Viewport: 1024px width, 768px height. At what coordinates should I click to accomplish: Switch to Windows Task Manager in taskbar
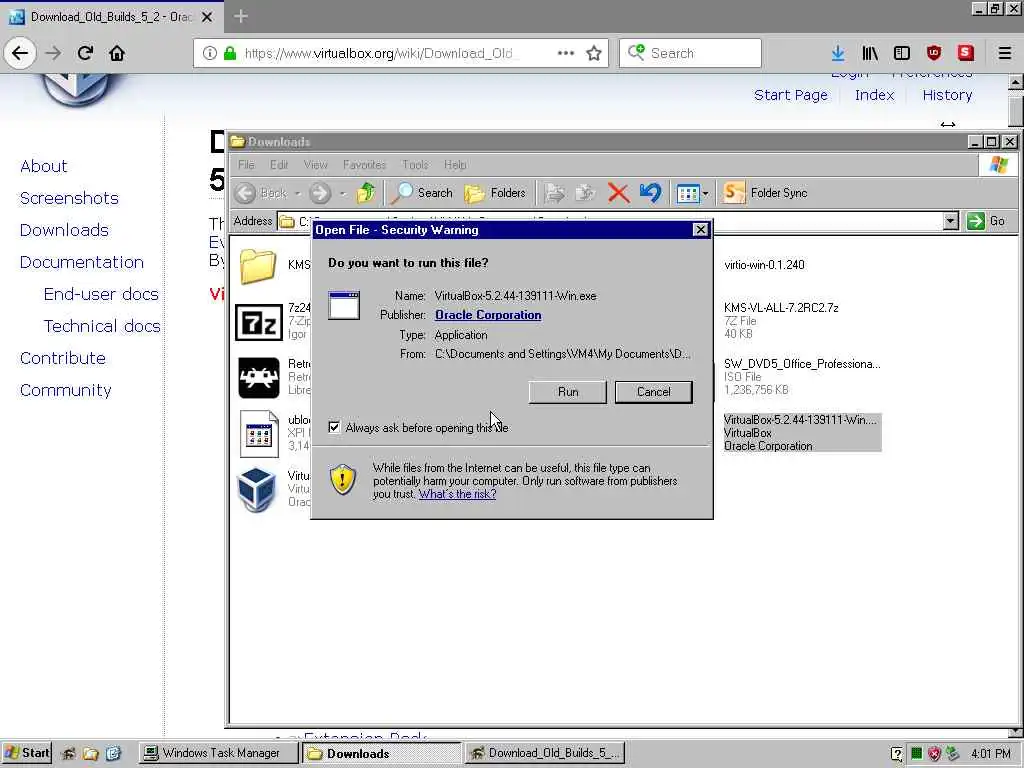[x=218, y=753]
